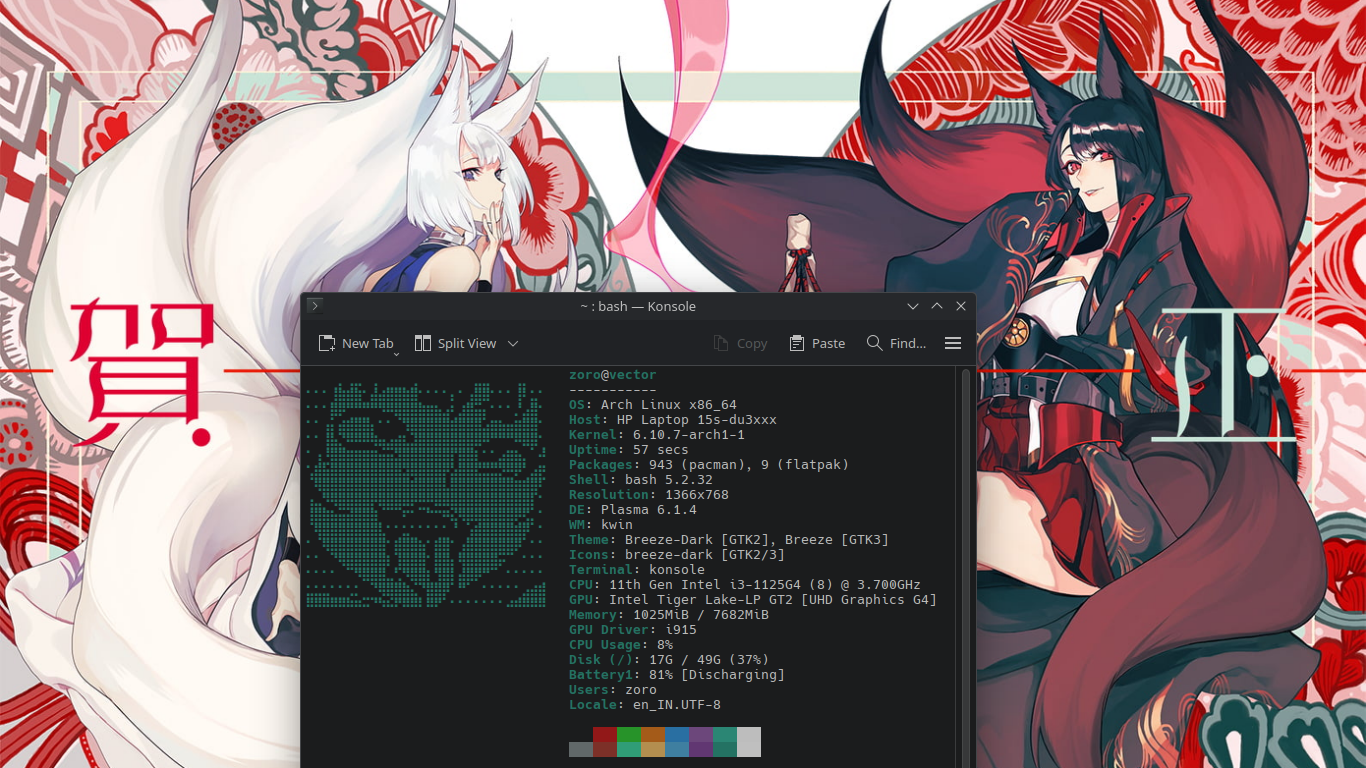Screen dimensions: 1366x768
Task: Open the Konsole hamburger menu
Action: click(x=953, y=343)
